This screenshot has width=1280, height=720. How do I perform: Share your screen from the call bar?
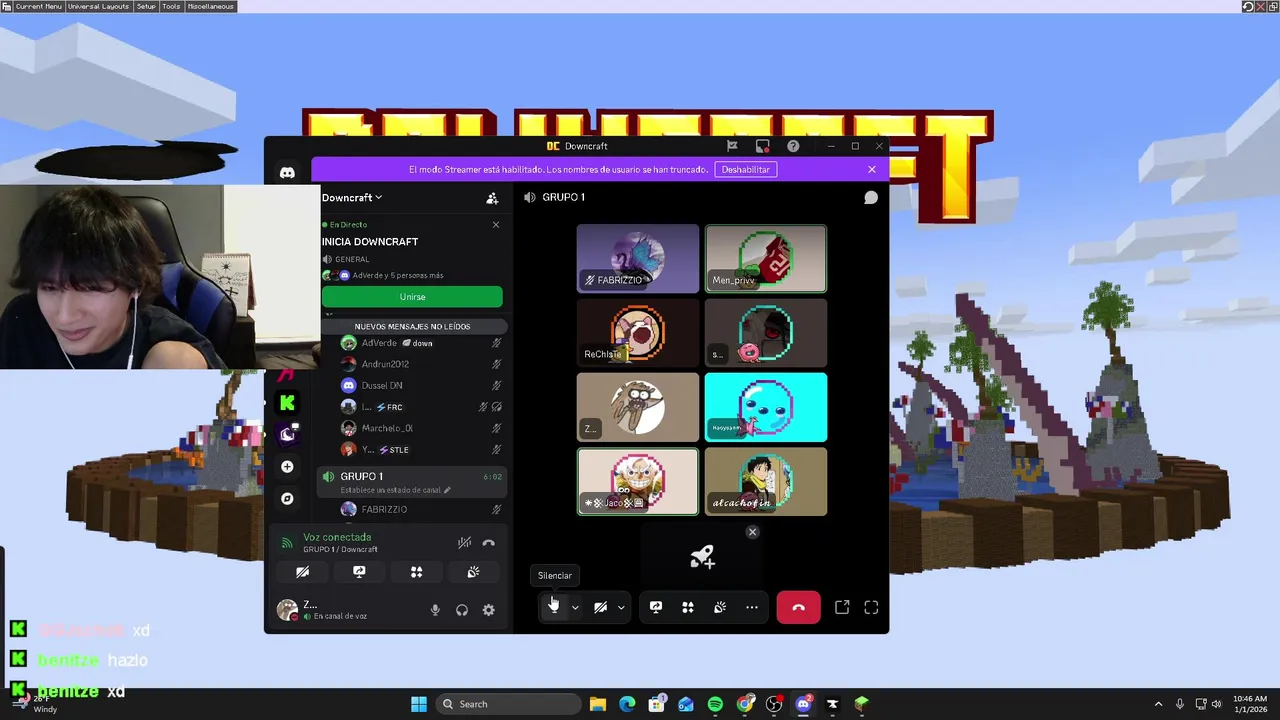(x=656, y=607)
